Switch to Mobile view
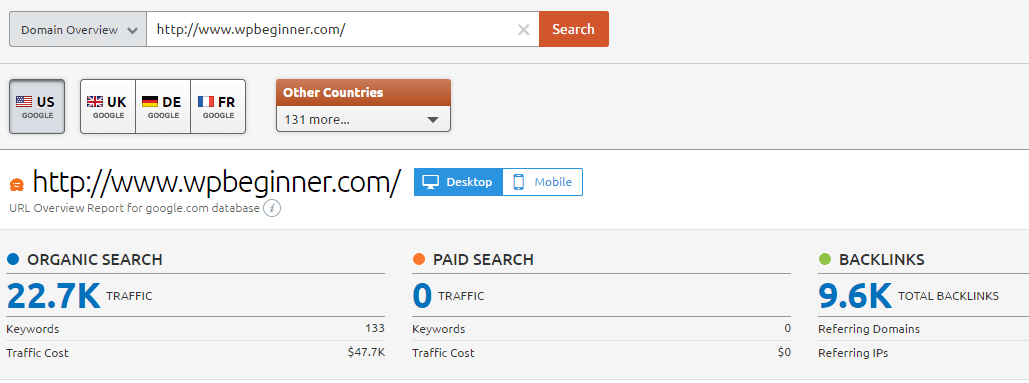 click(x=543, y=182)
